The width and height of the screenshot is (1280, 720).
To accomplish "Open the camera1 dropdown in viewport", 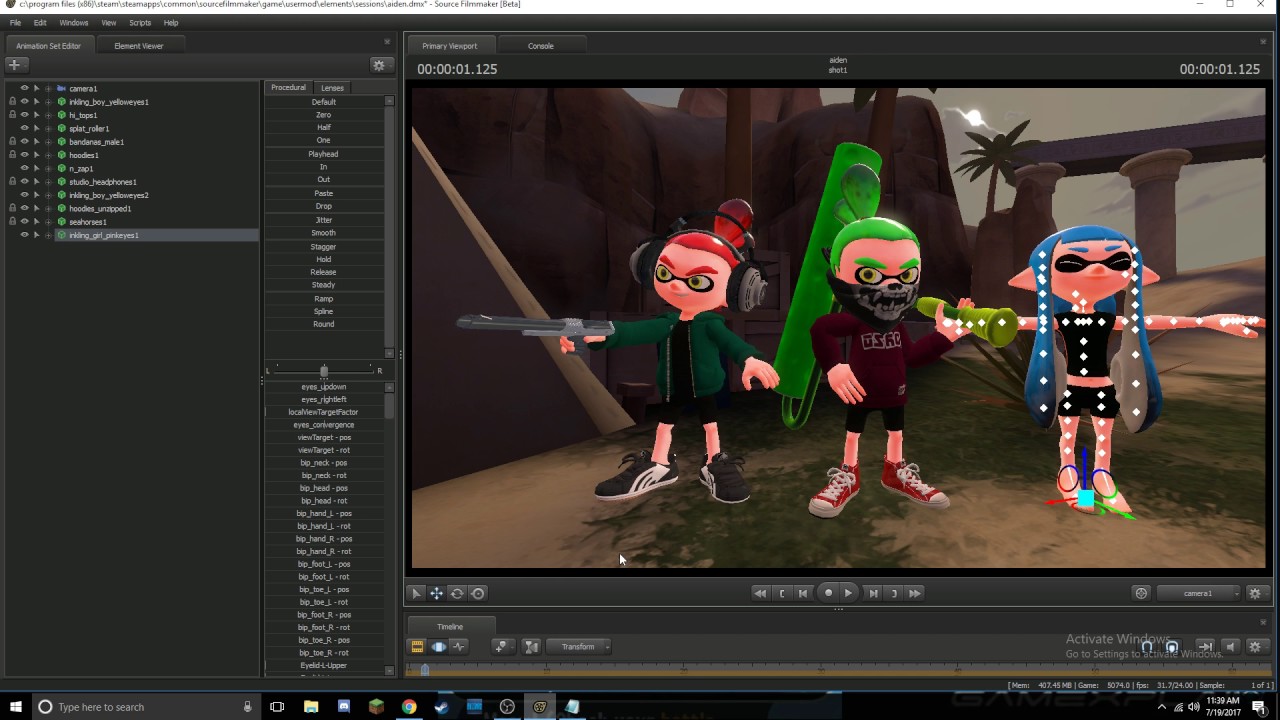I will pos(1198,593).
